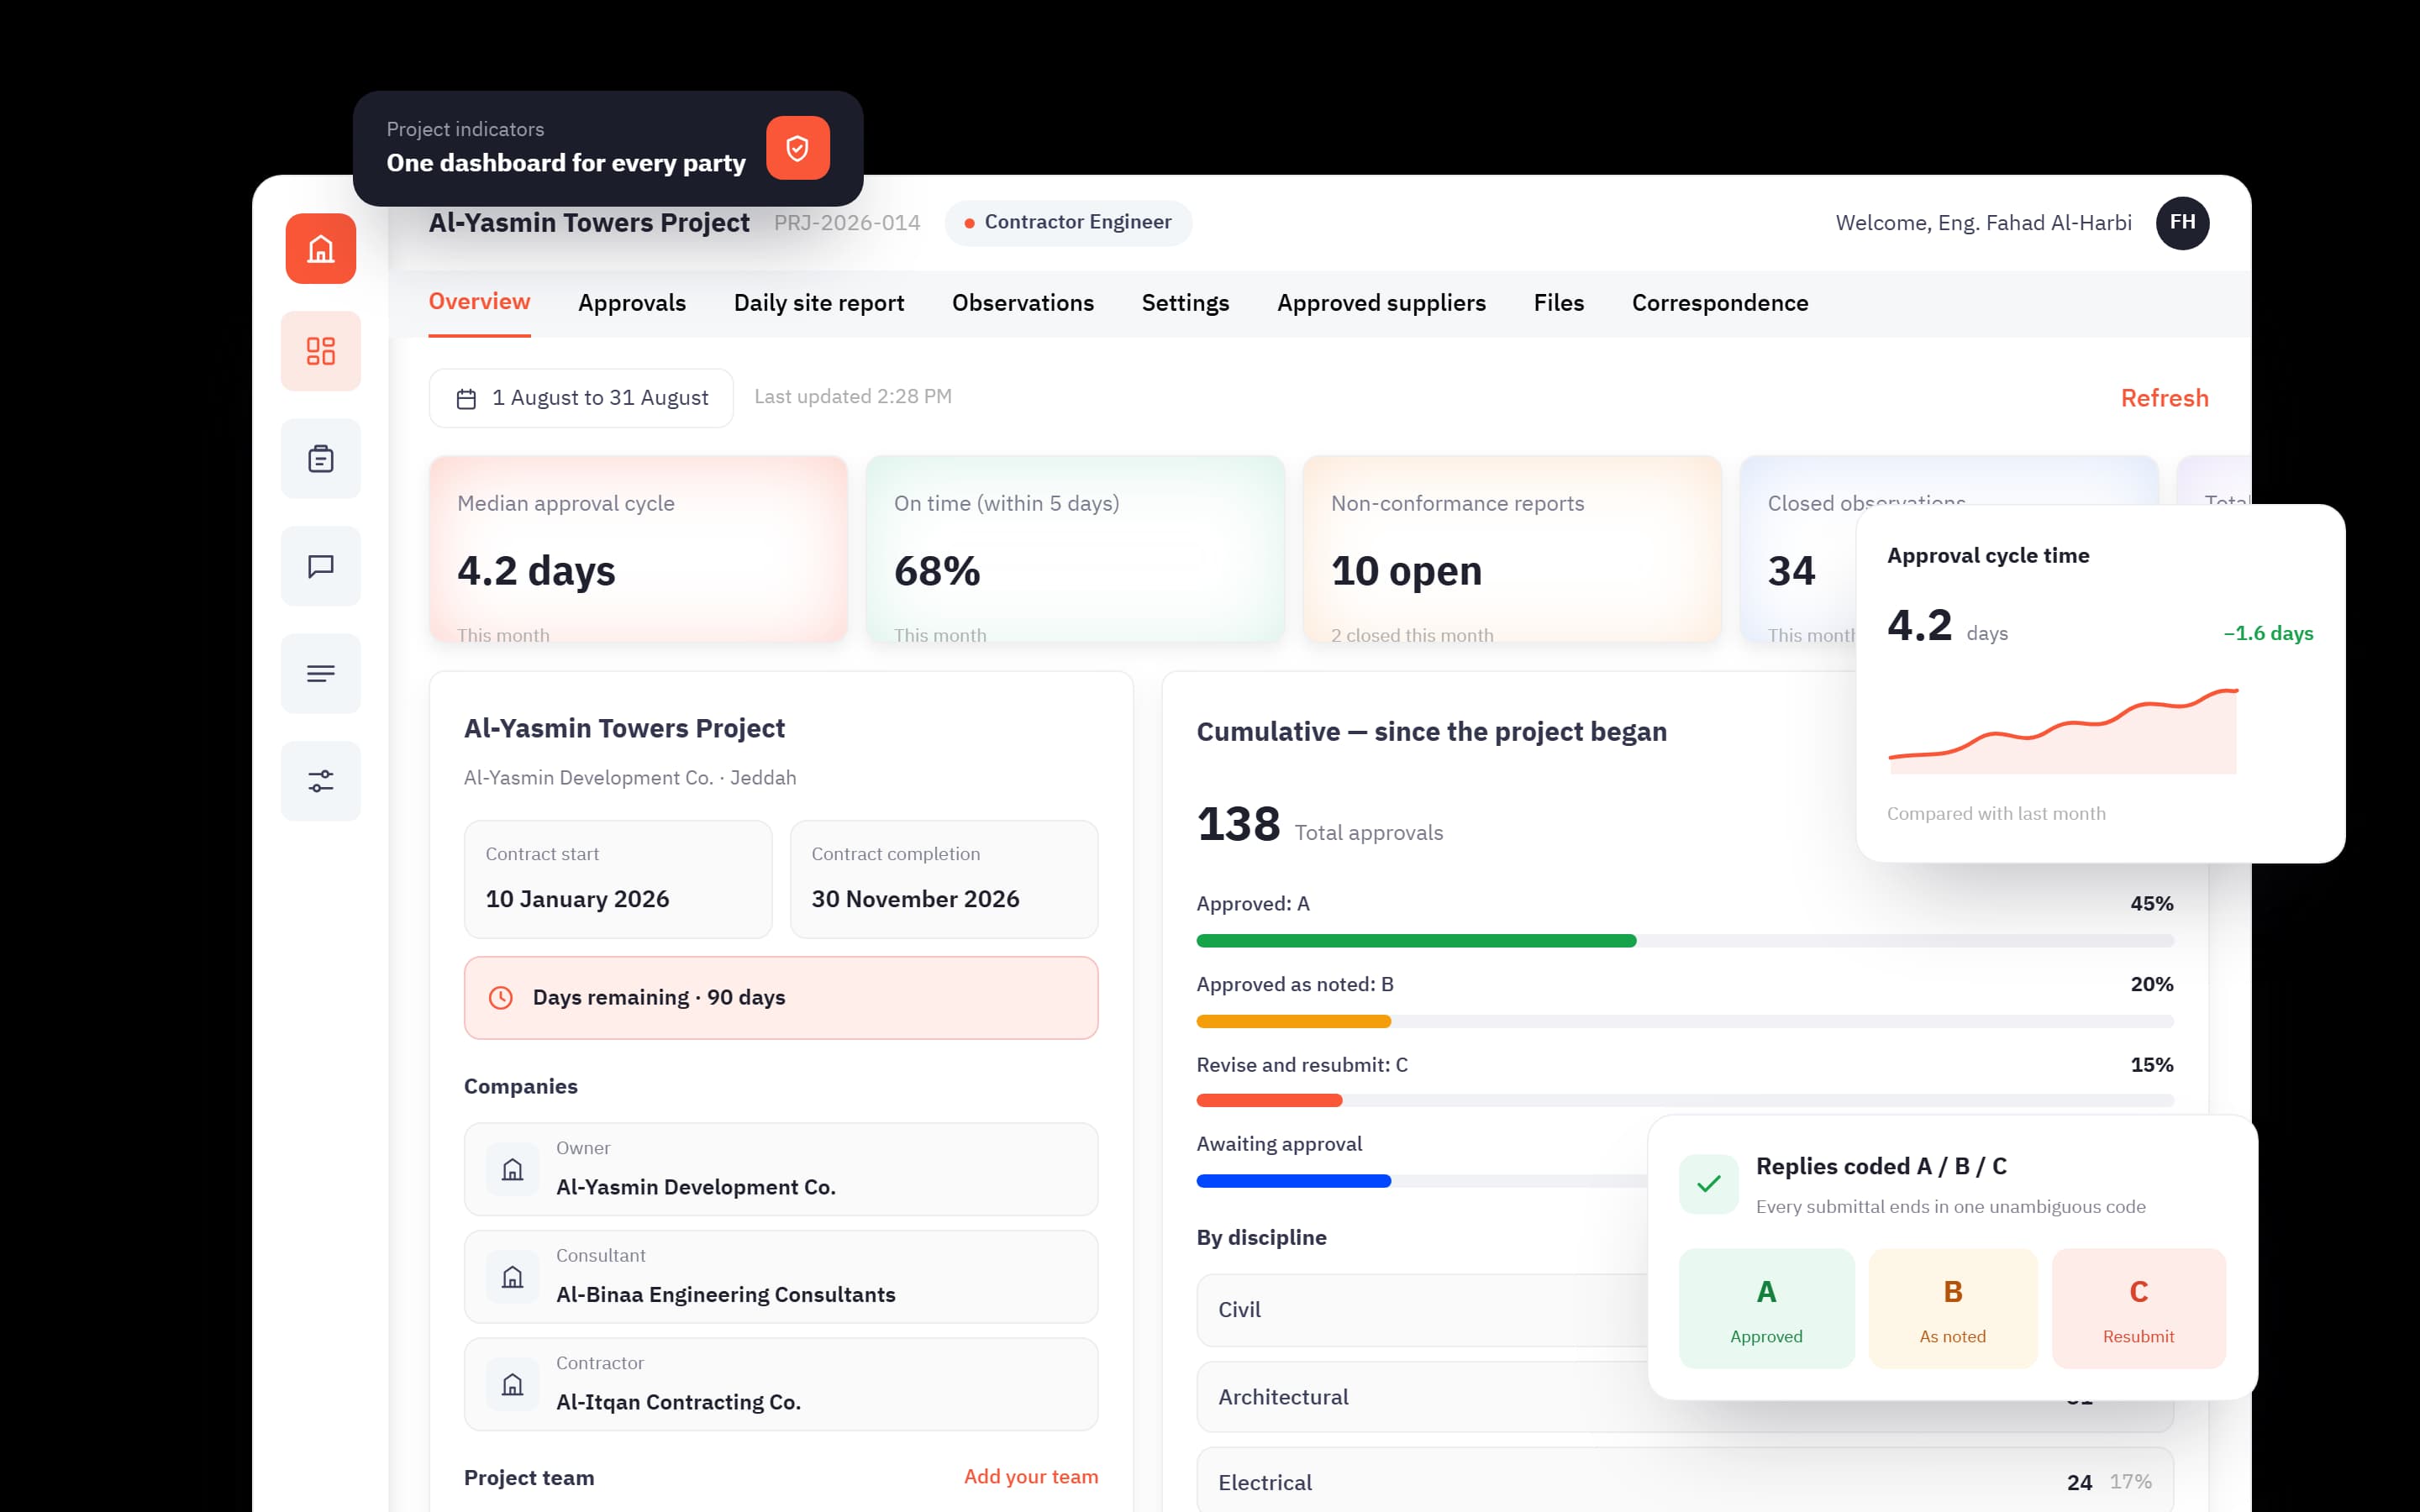Select the Civil discipline row
The height and width of the screenshot is (1512, 2420).
tap(1422, 1310)
